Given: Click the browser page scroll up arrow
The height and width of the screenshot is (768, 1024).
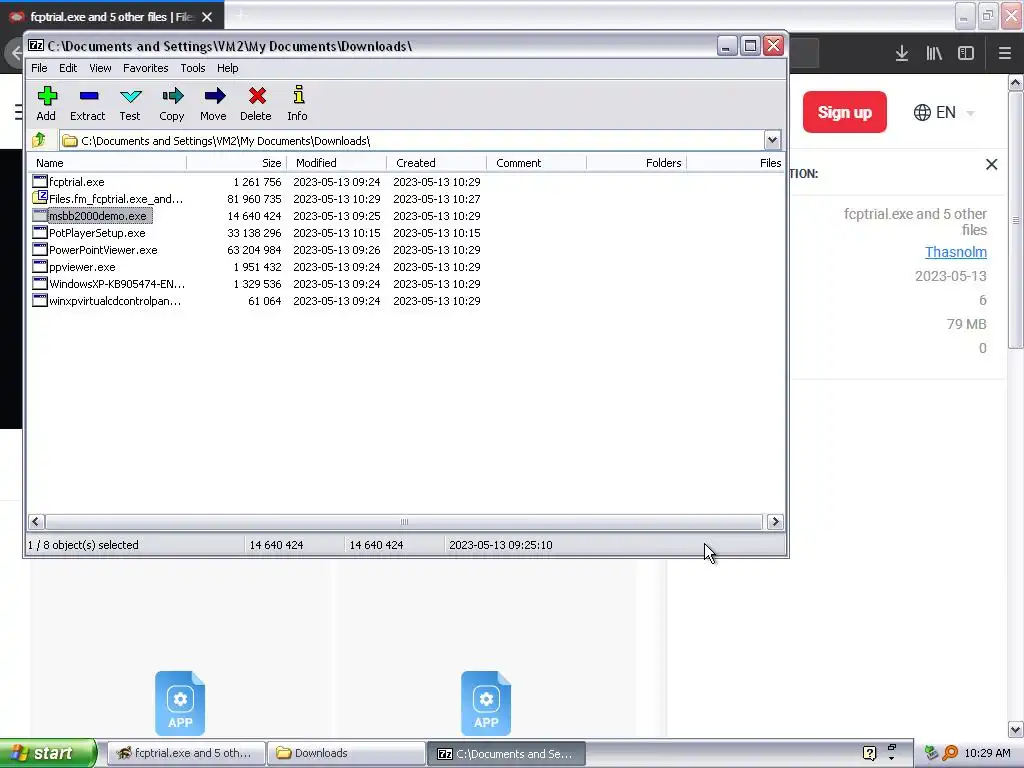Looking at the screenshot, I should tap(1015, 82).
